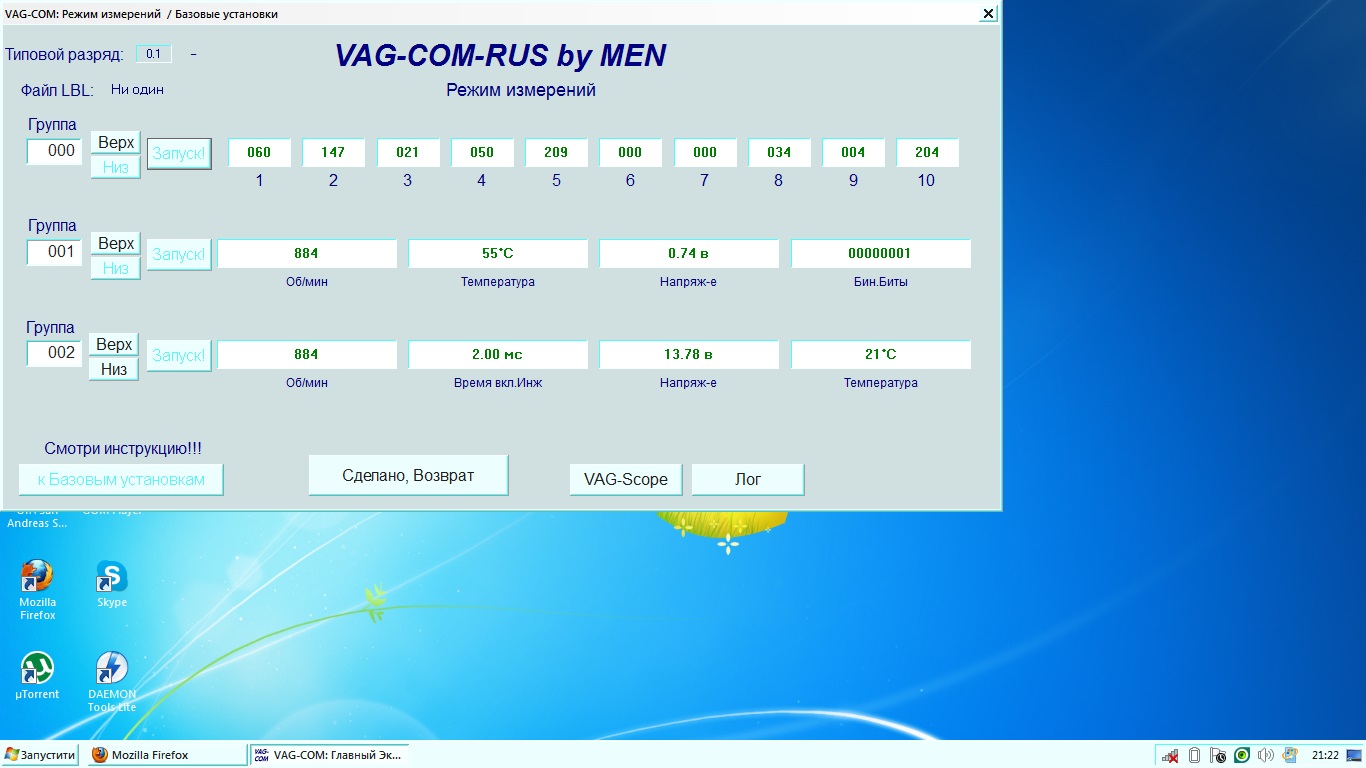The image size is (1366, 768).
Task: Open VAG-Scope
Action: 626,479
